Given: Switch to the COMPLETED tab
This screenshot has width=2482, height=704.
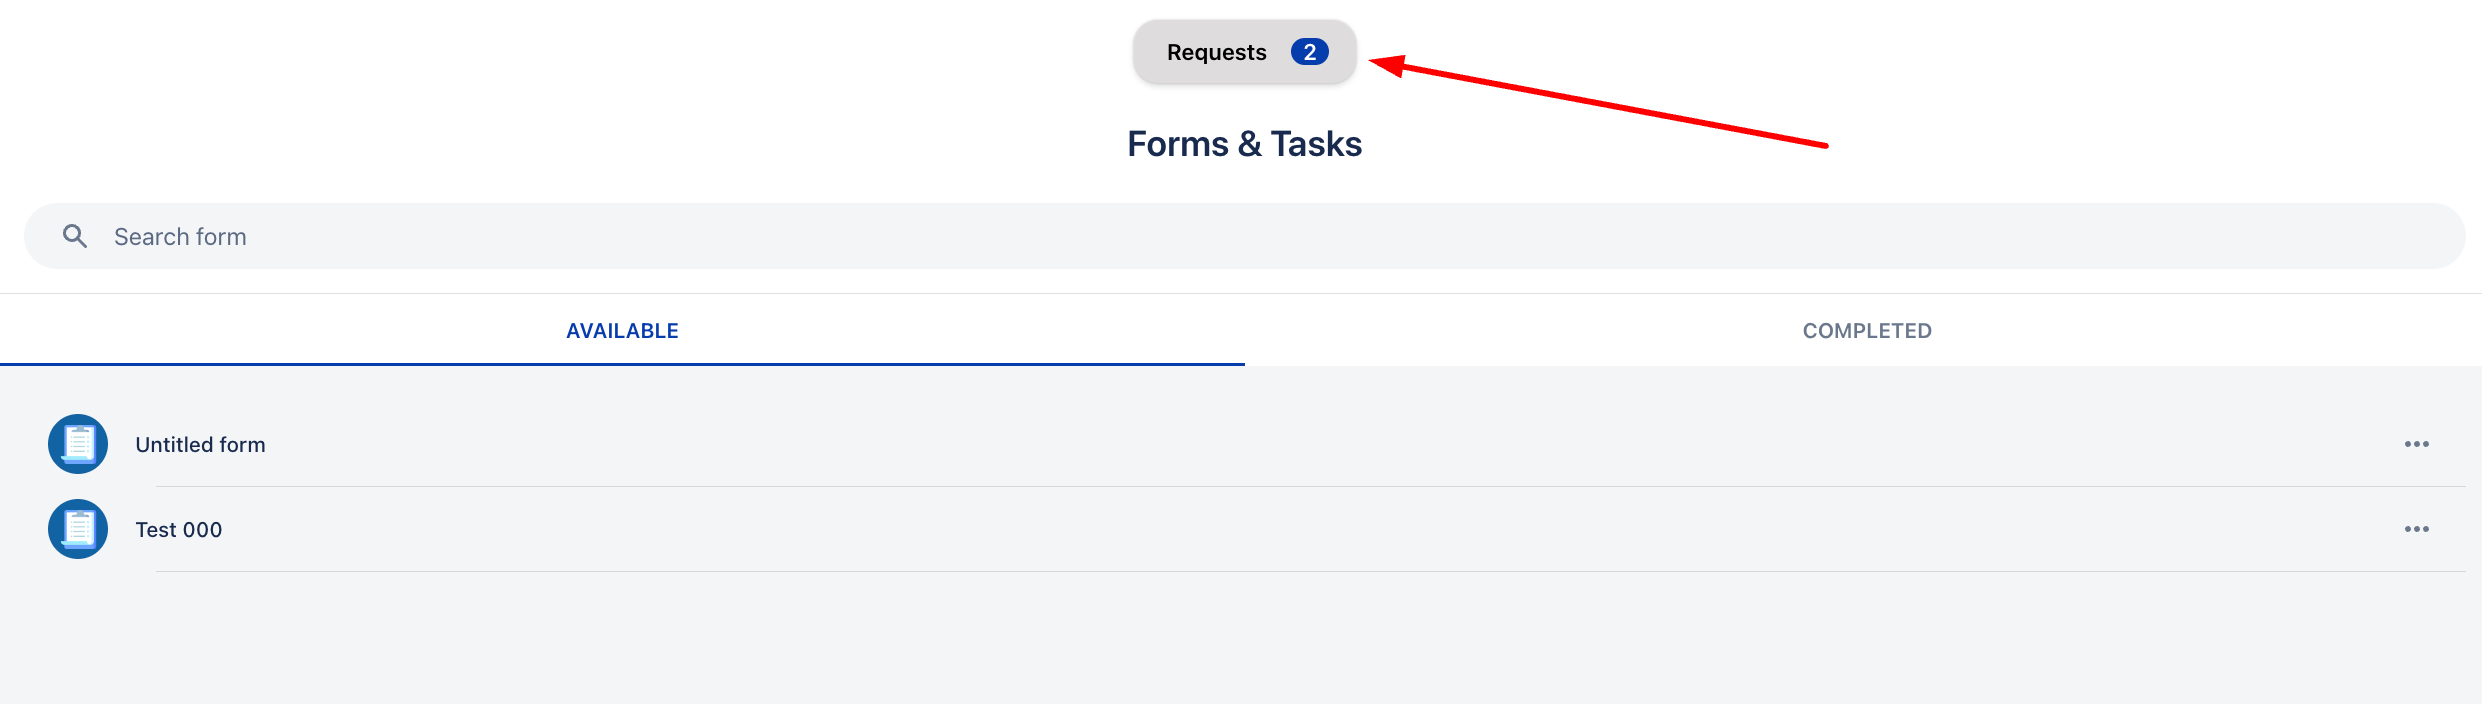Looking at the screenshot, I should click(1867, 331).
